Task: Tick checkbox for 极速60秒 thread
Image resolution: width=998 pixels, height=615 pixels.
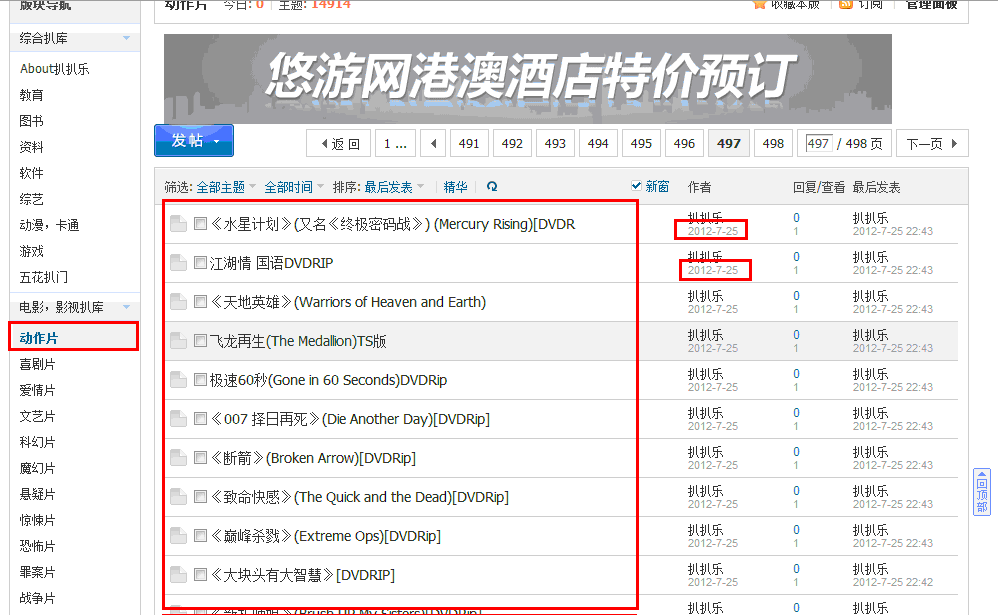Action: tap(200, 379)
